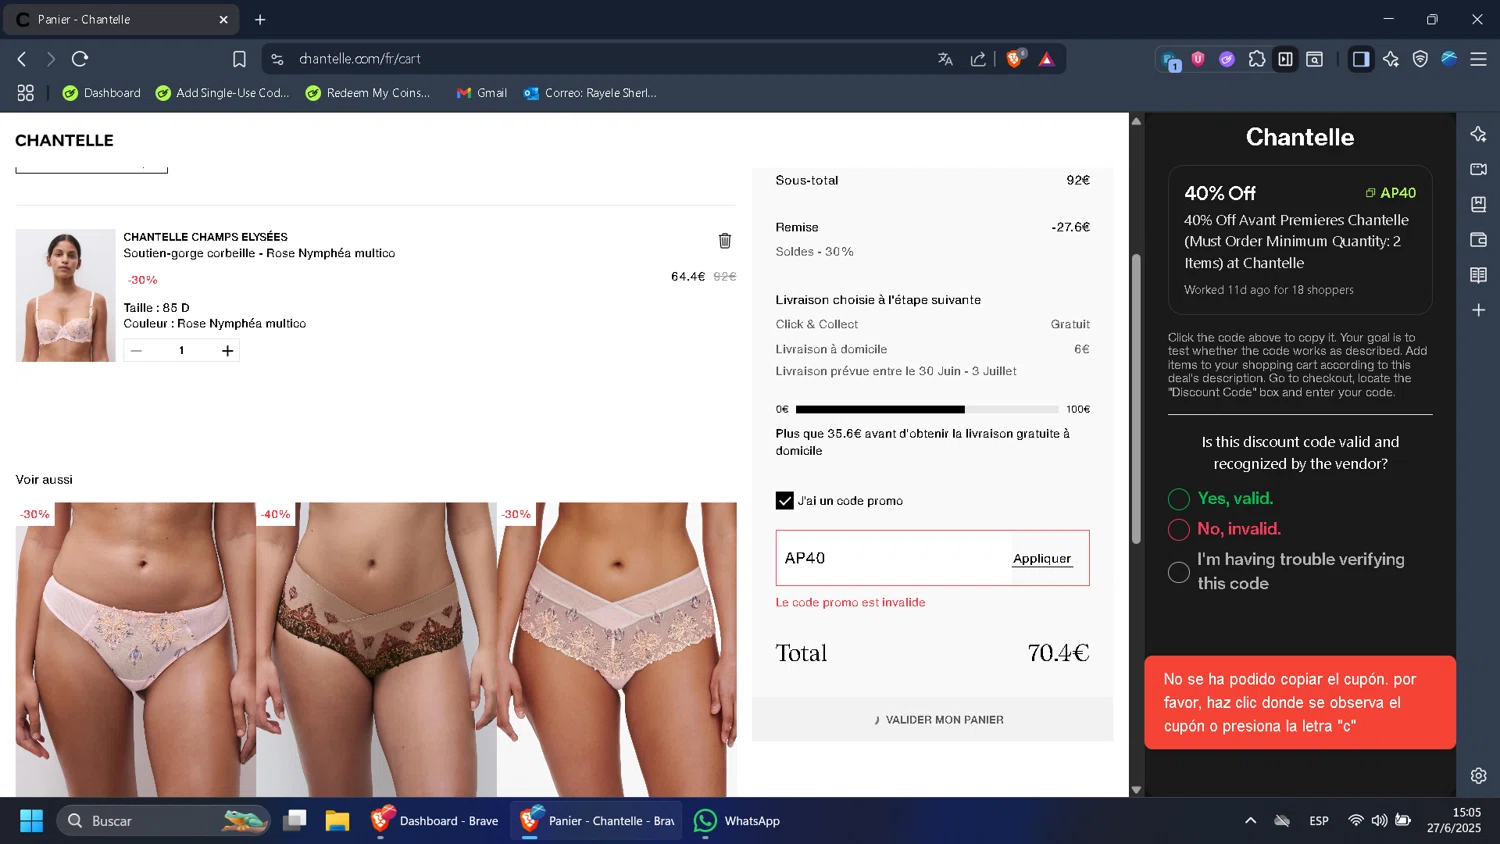Click the page vertical scrollbar
Viewport: 1500px width, 844px height.
coord(1136,400)
